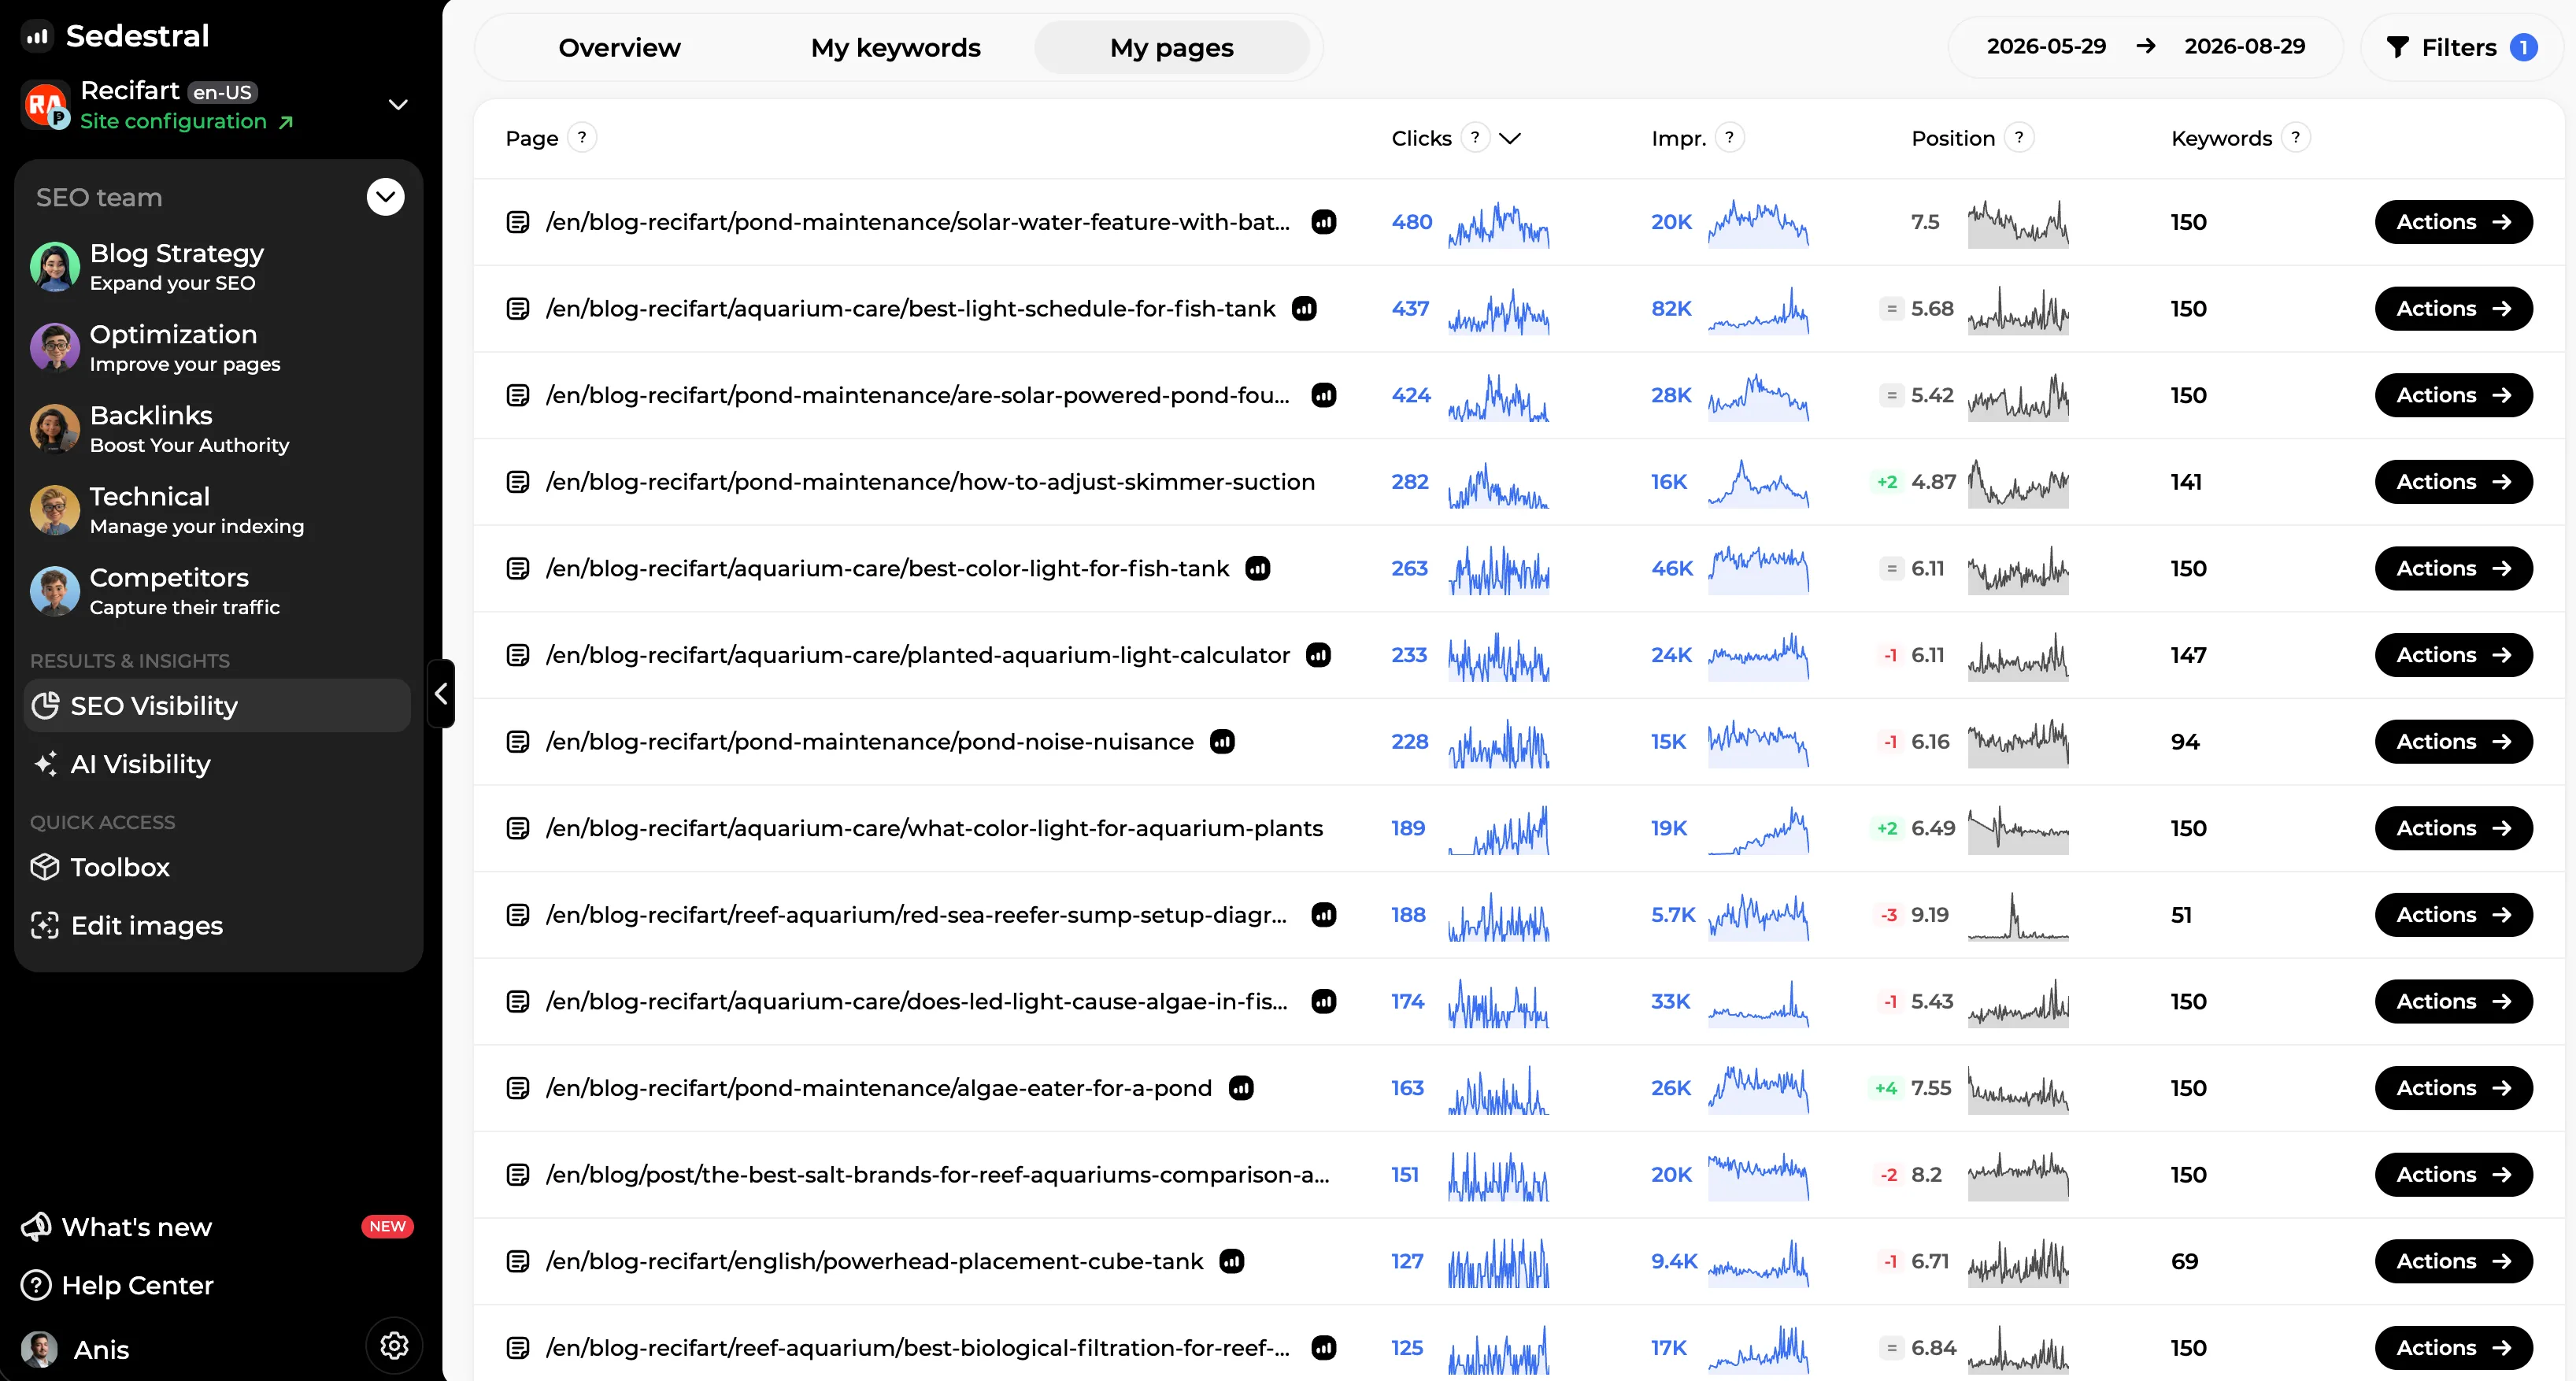Click the stats badge on best-light-schedule row
The height and width of the screenshot is (1381, 2576).
1304,309
